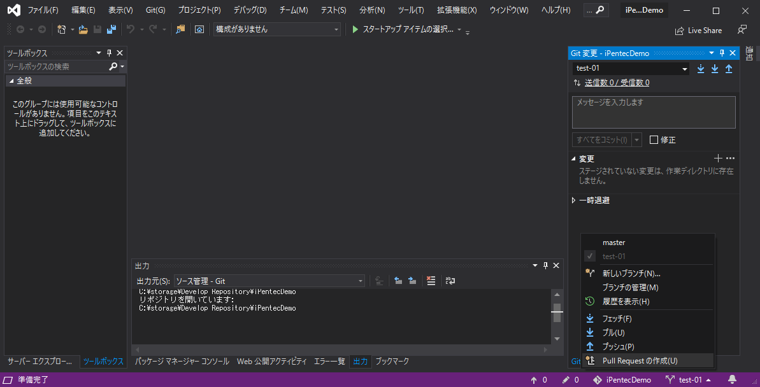Click the go to next message icon
760x387 pixels.
click(x=412, y=281)
